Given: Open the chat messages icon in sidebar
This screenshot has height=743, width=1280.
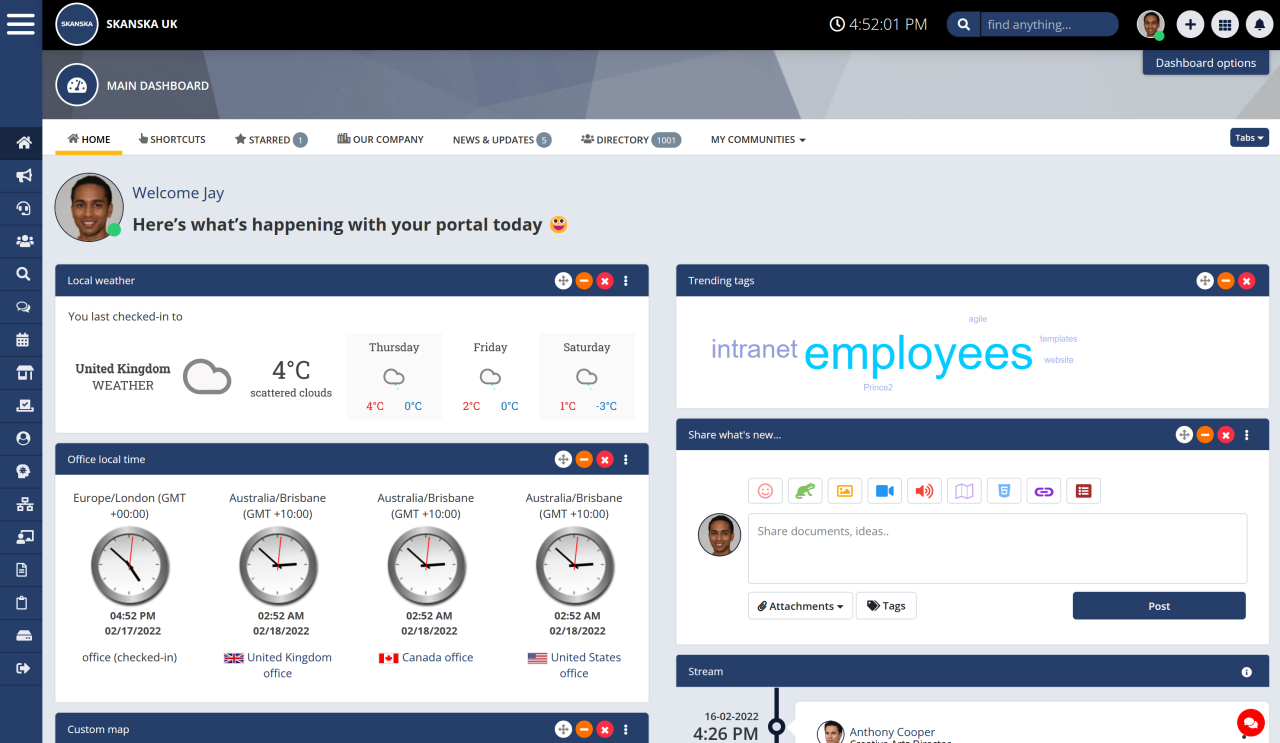Looking at the screenshot, I should (x=21, y=306).
